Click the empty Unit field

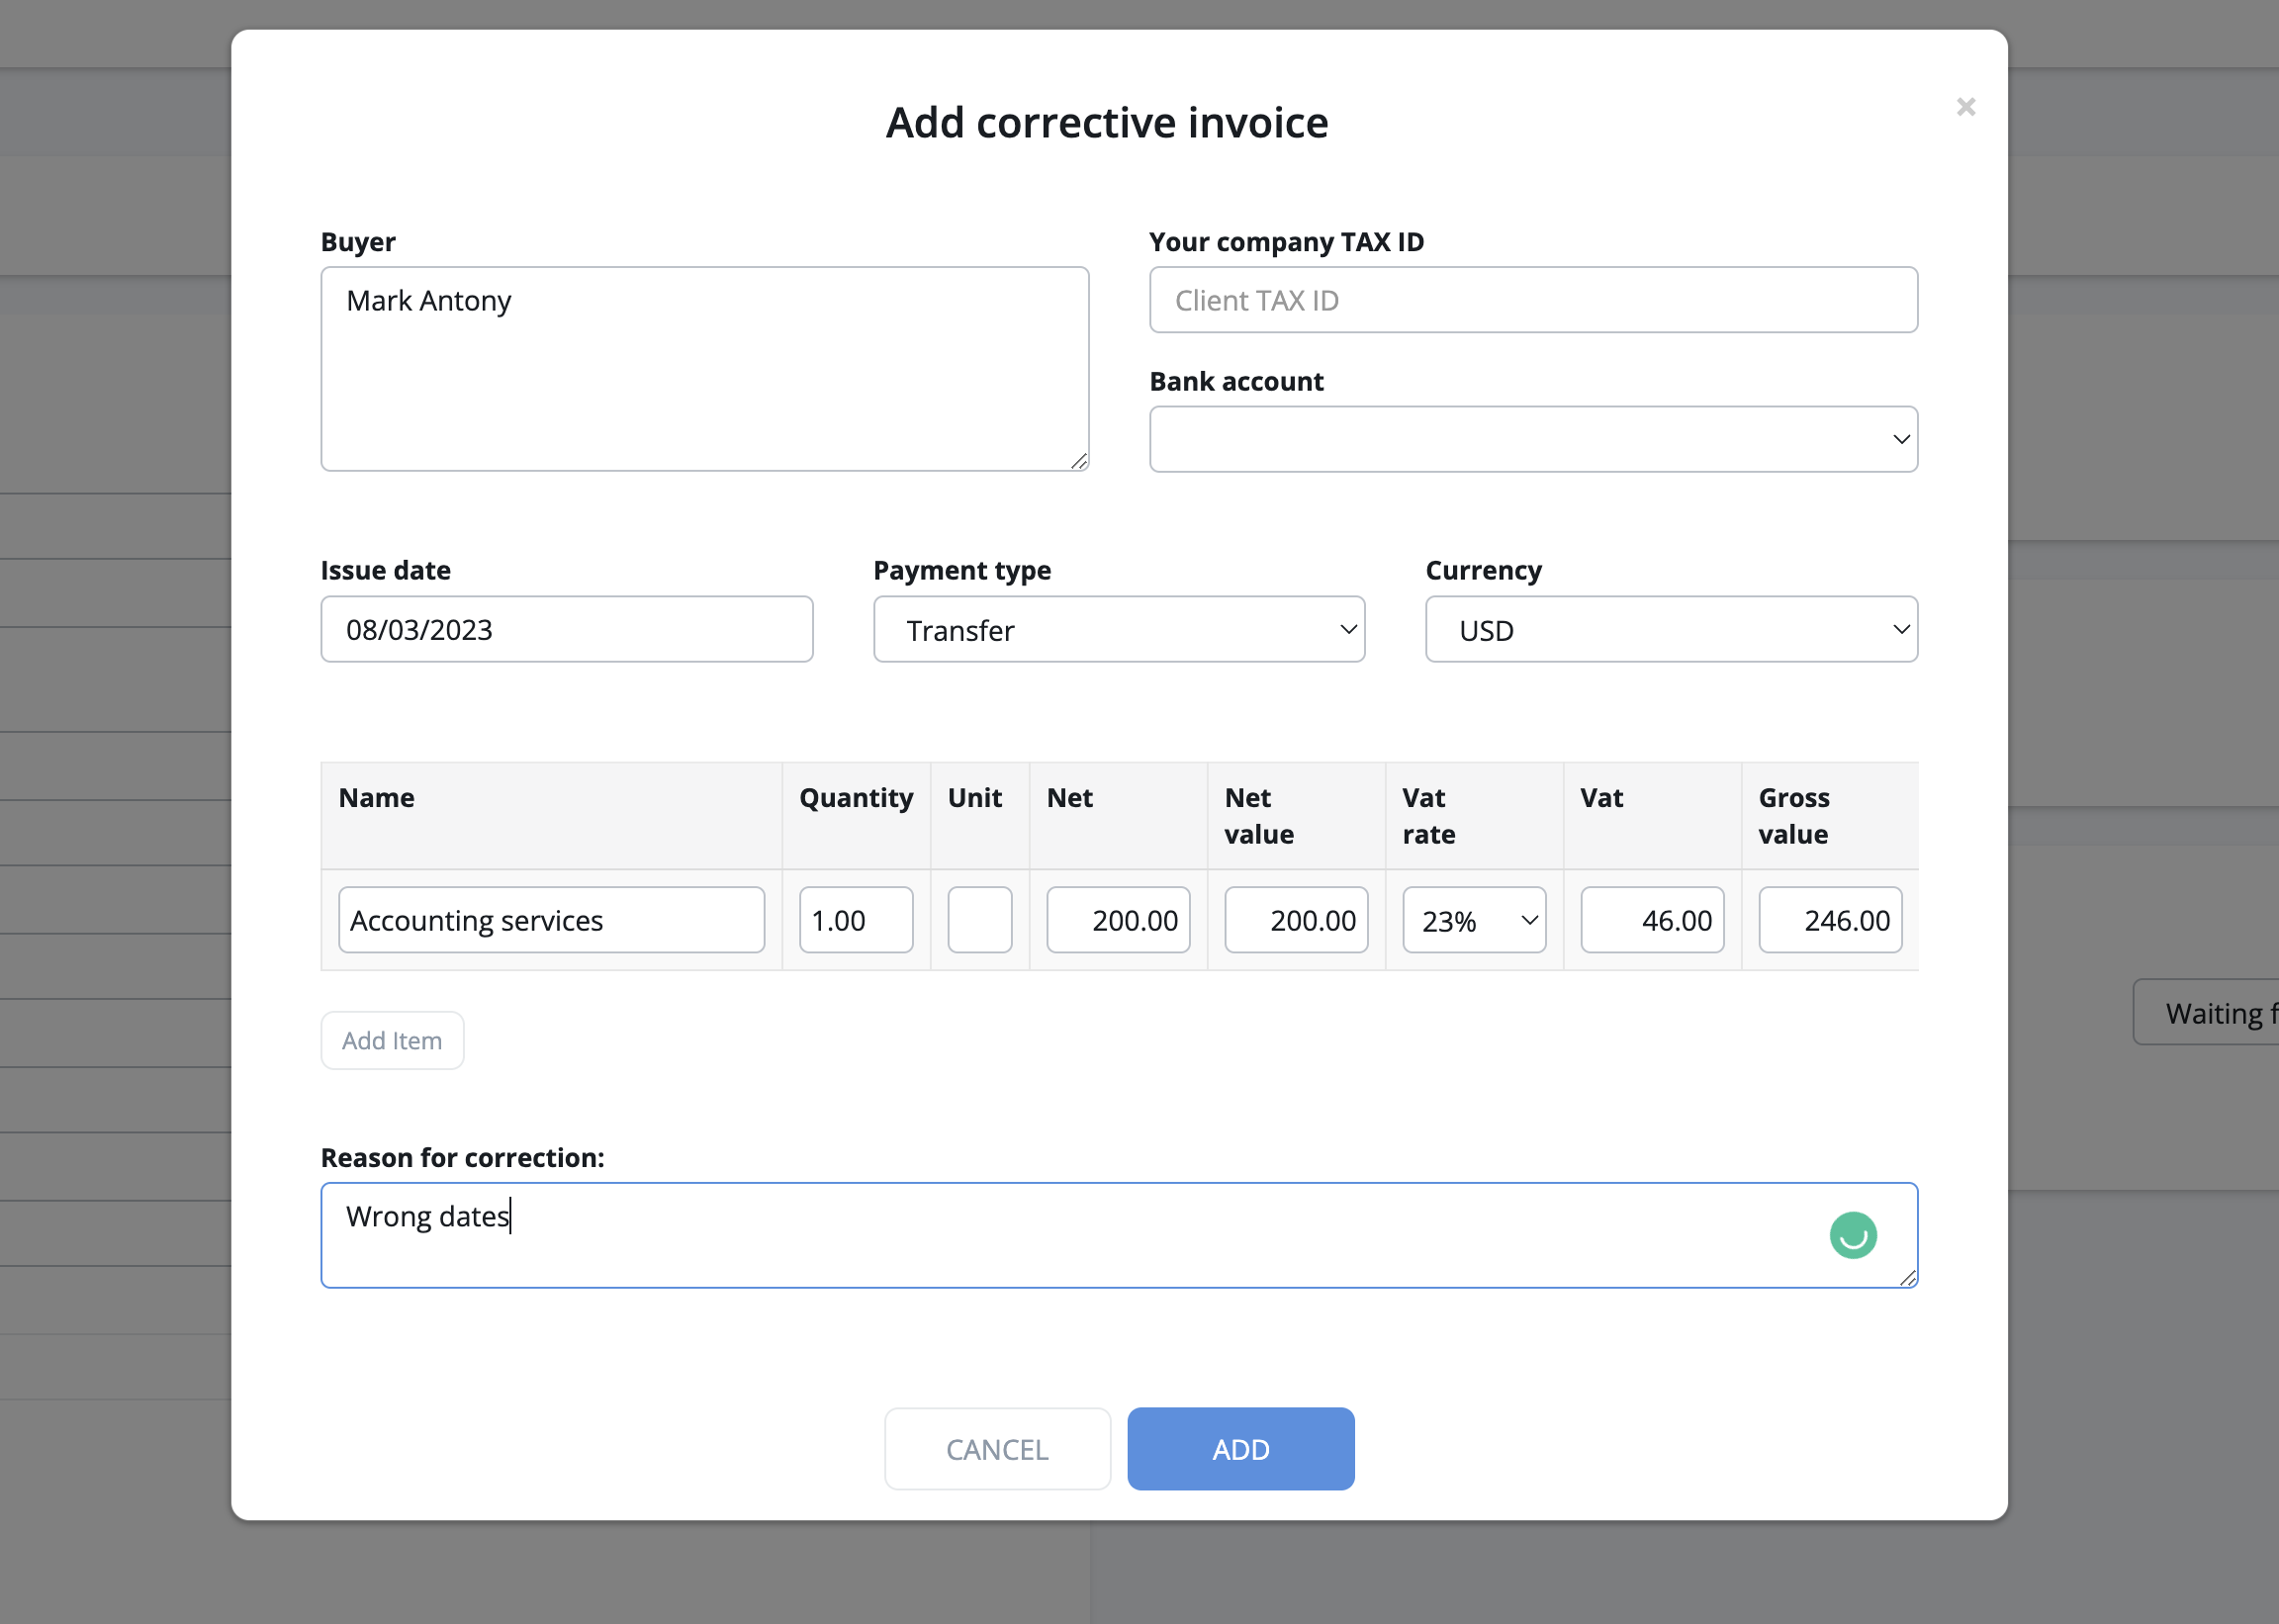coord(979,920)
